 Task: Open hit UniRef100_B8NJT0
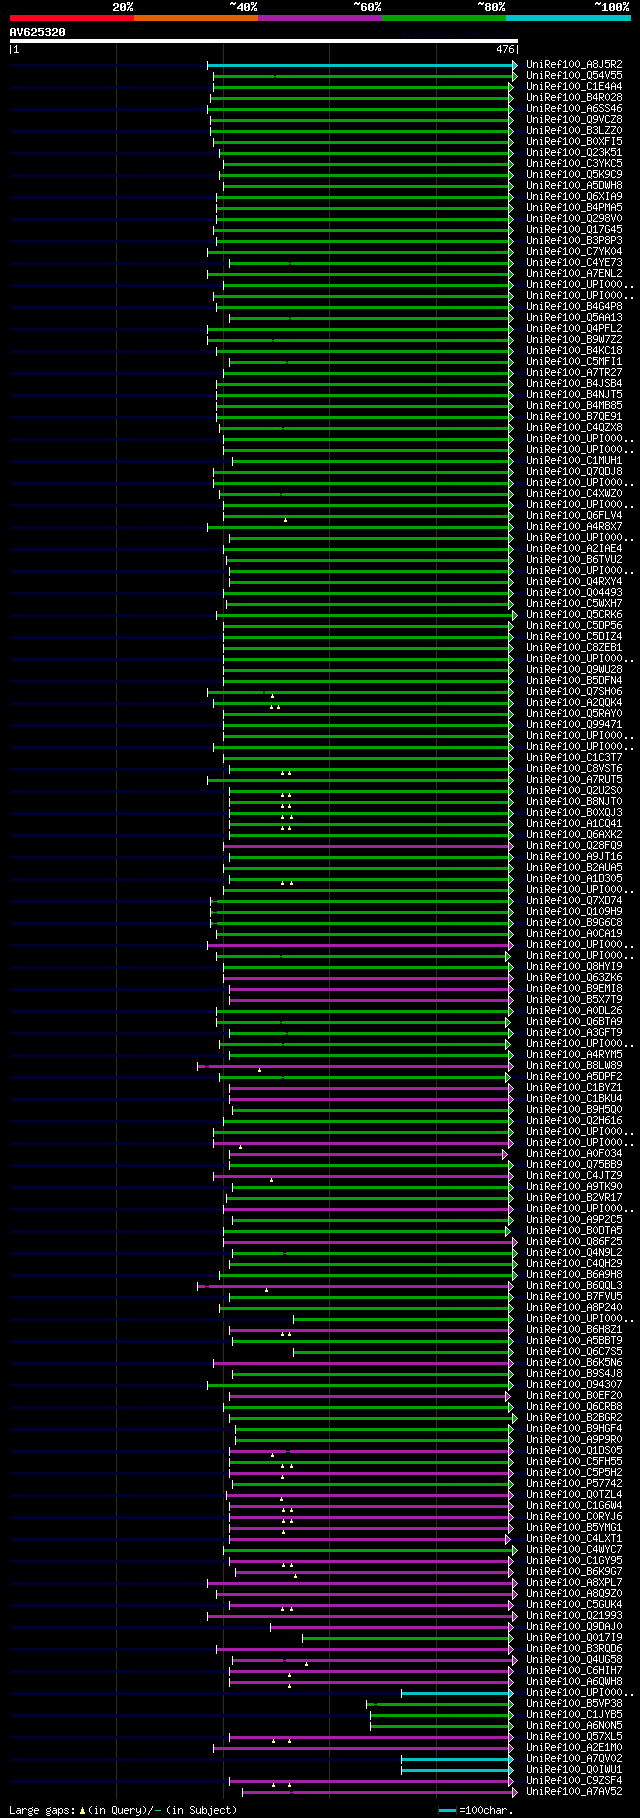pos(574,801)
